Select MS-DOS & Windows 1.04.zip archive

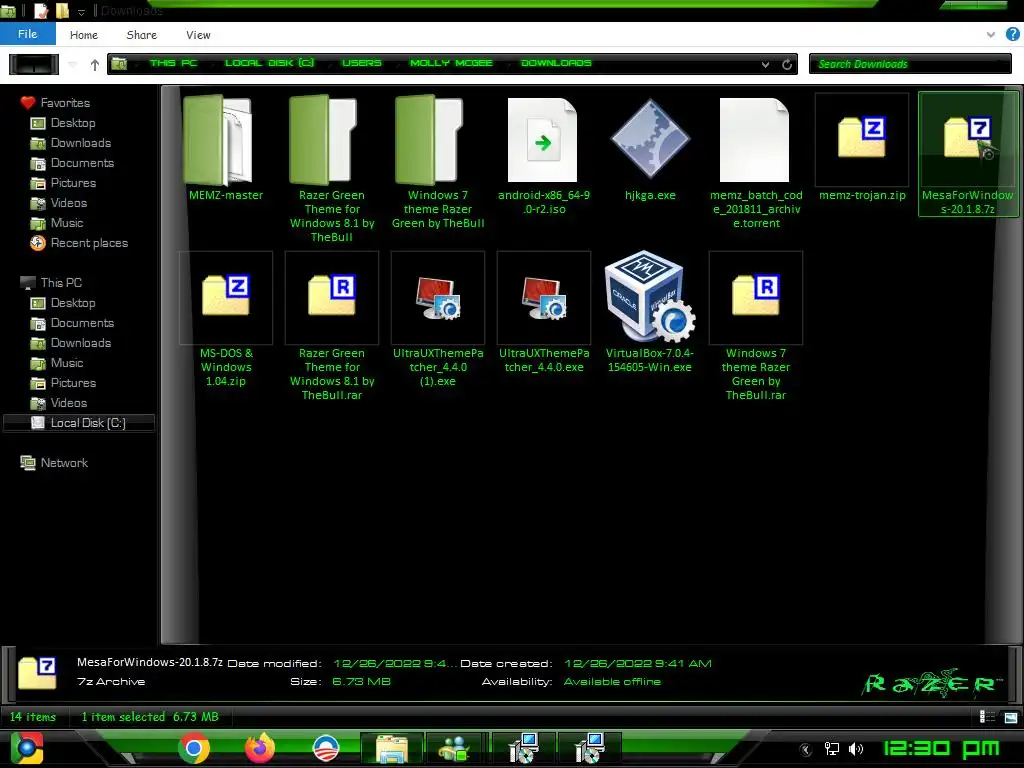[x=226, y=320]
